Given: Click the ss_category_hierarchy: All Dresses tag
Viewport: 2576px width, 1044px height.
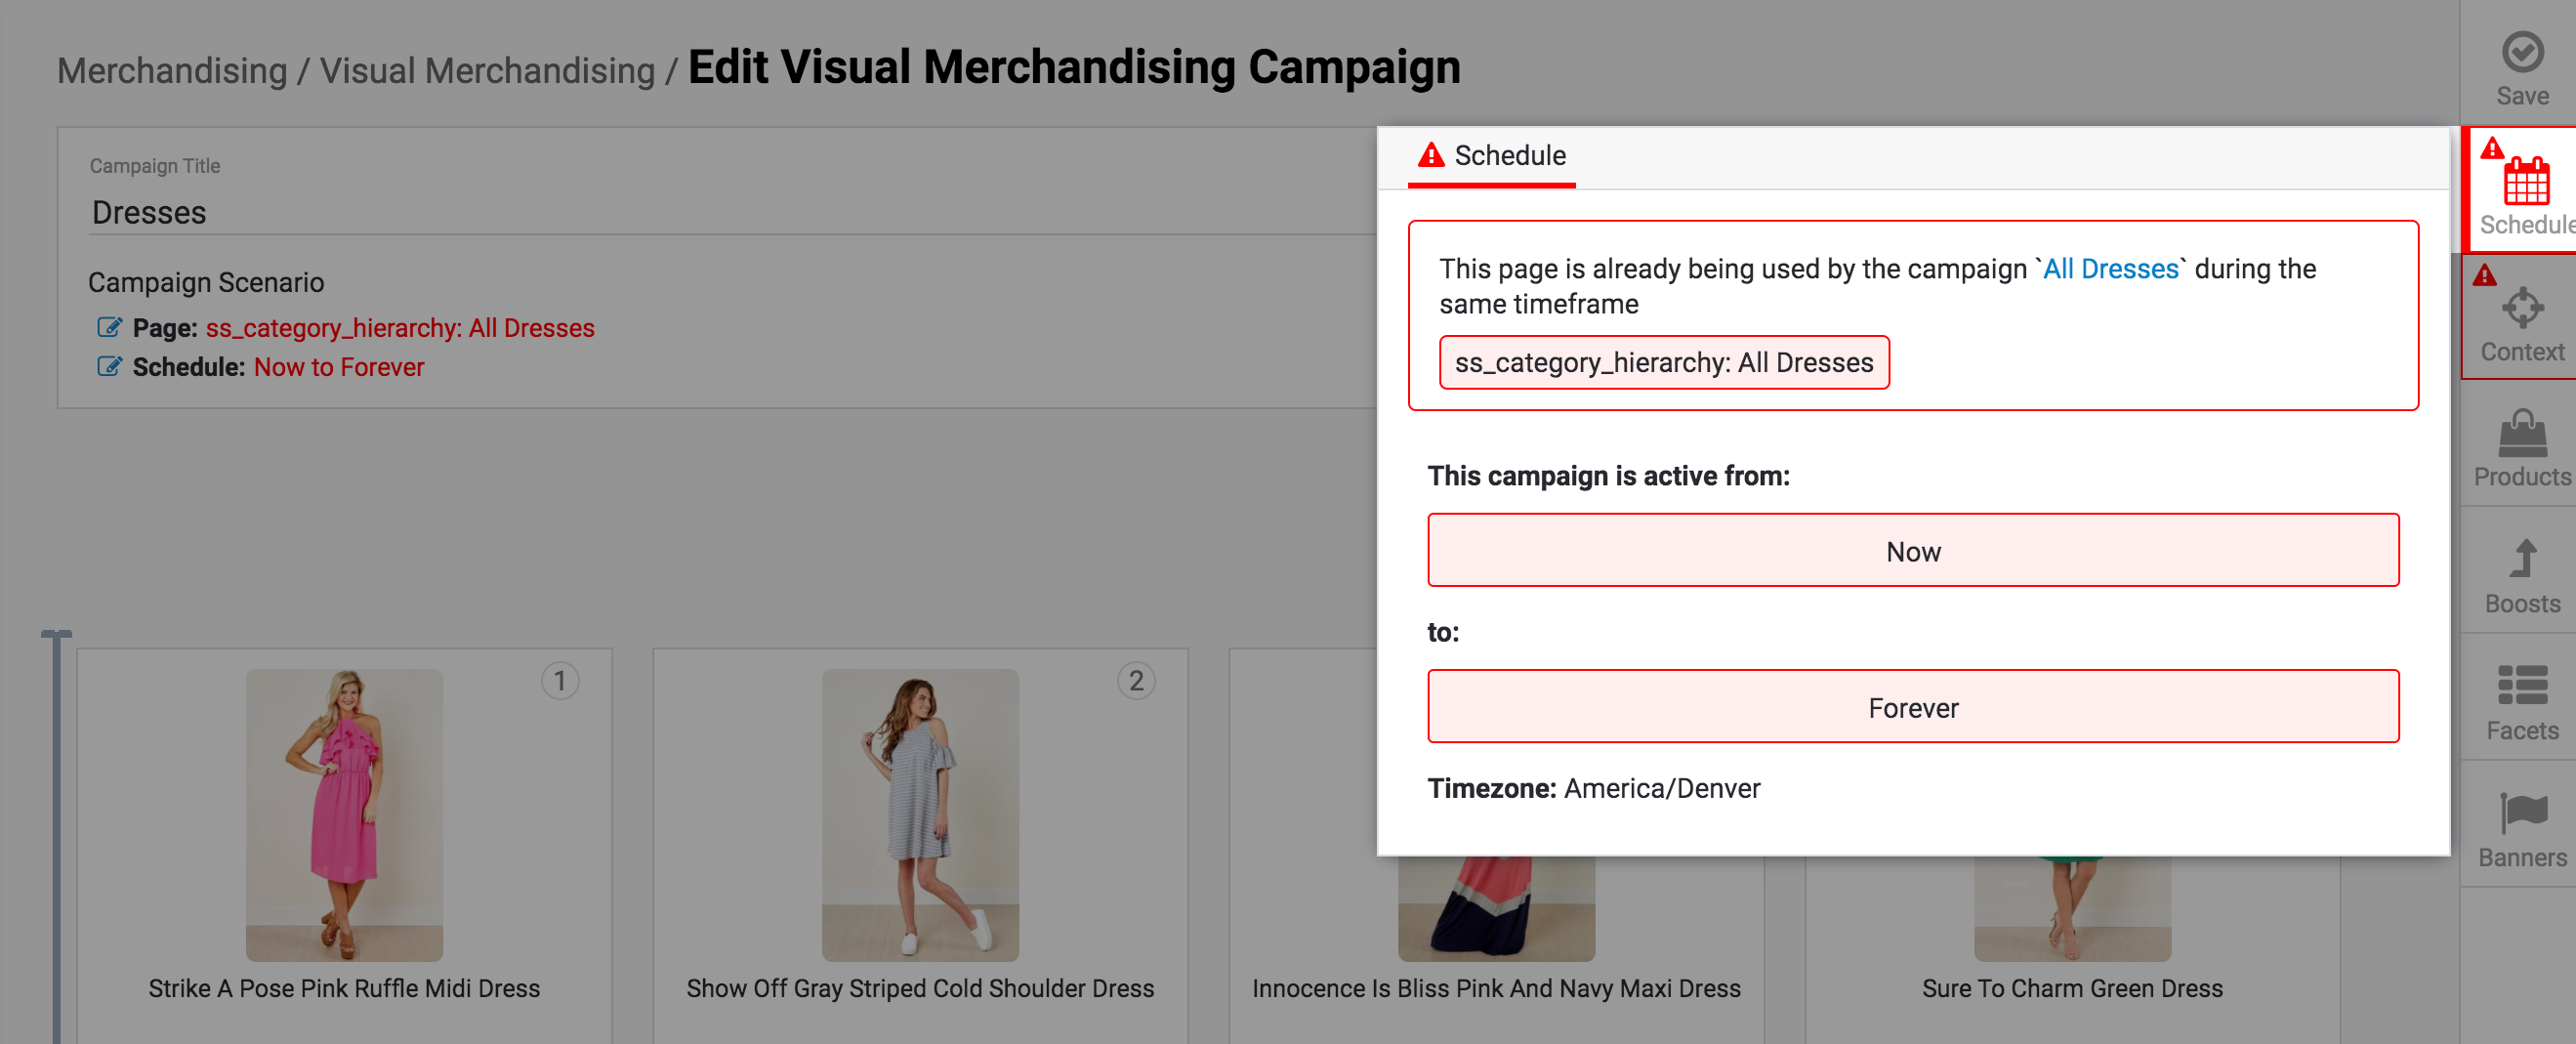Looking at the screenshot, I should 1663,362.
